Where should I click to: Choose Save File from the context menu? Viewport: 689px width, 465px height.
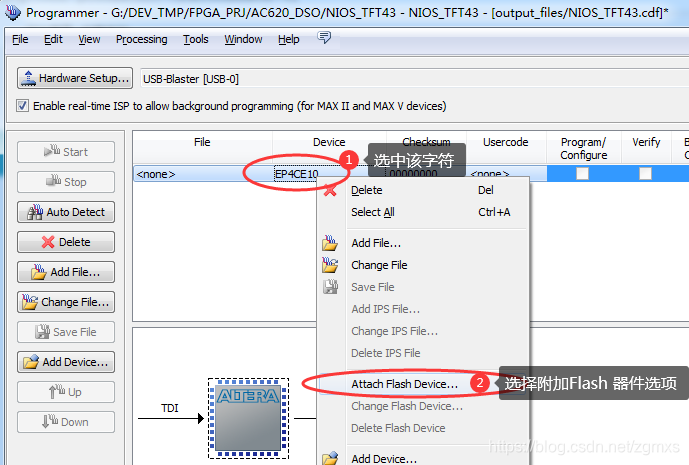[423, 287]
